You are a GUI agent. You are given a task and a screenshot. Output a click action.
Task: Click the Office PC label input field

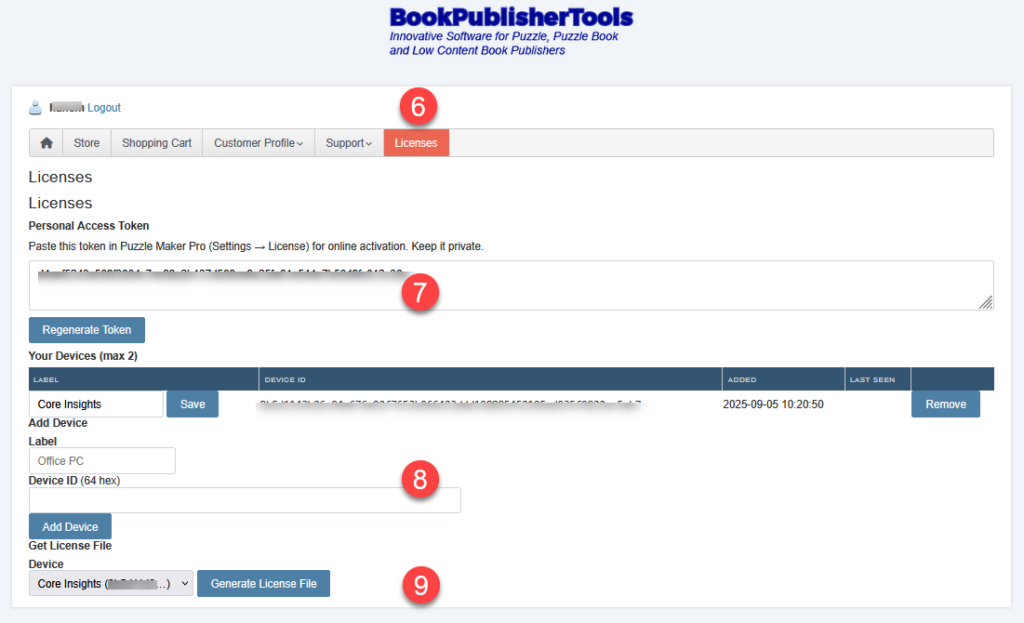(x=102, y=461)
